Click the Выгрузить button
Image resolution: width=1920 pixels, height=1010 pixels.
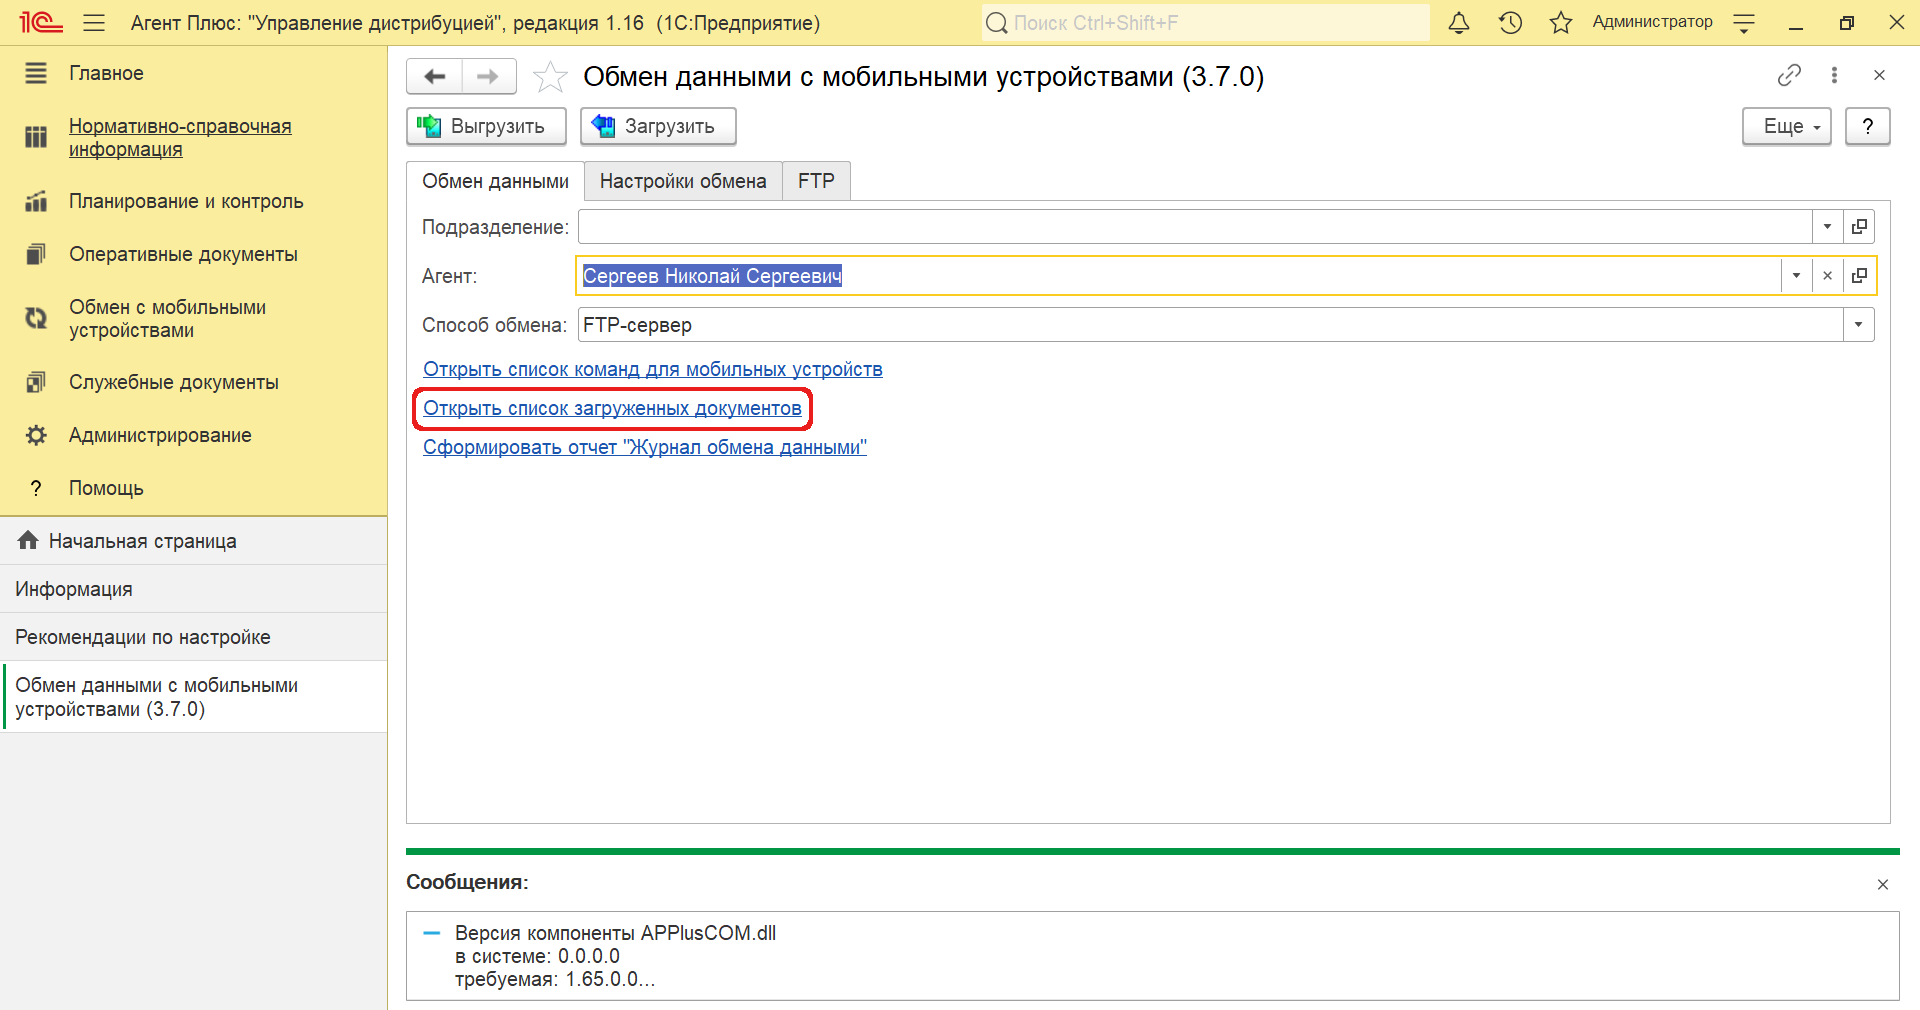(486, 126)
